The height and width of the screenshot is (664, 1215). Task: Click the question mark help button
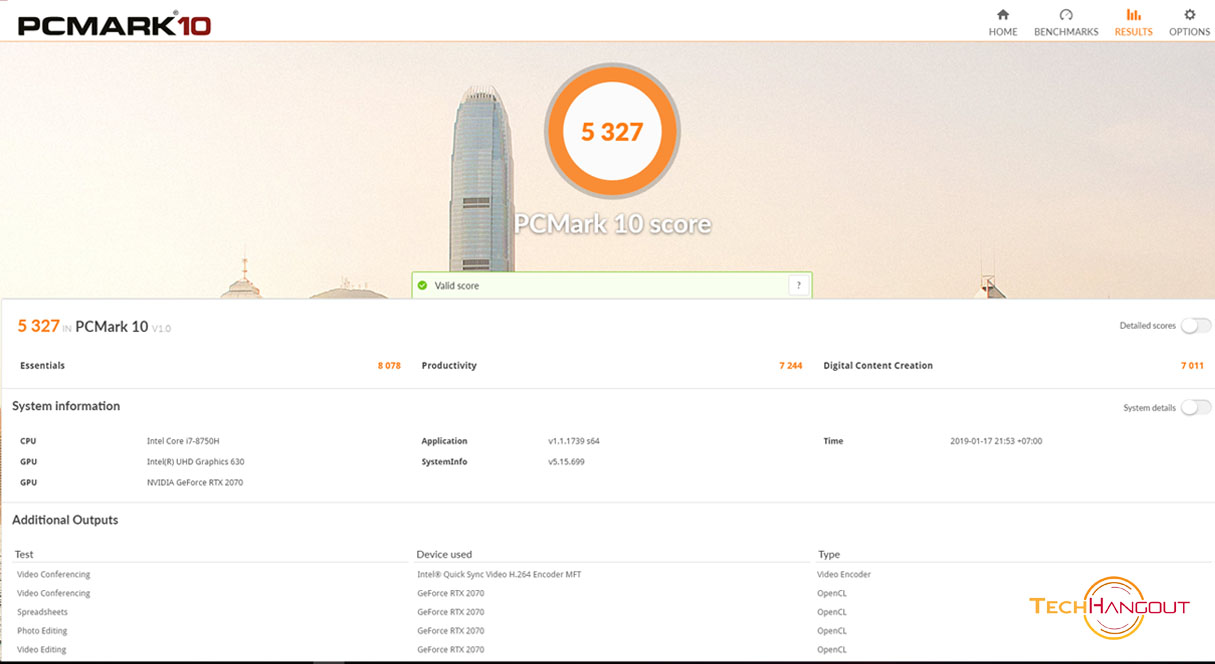click(798, 285)
